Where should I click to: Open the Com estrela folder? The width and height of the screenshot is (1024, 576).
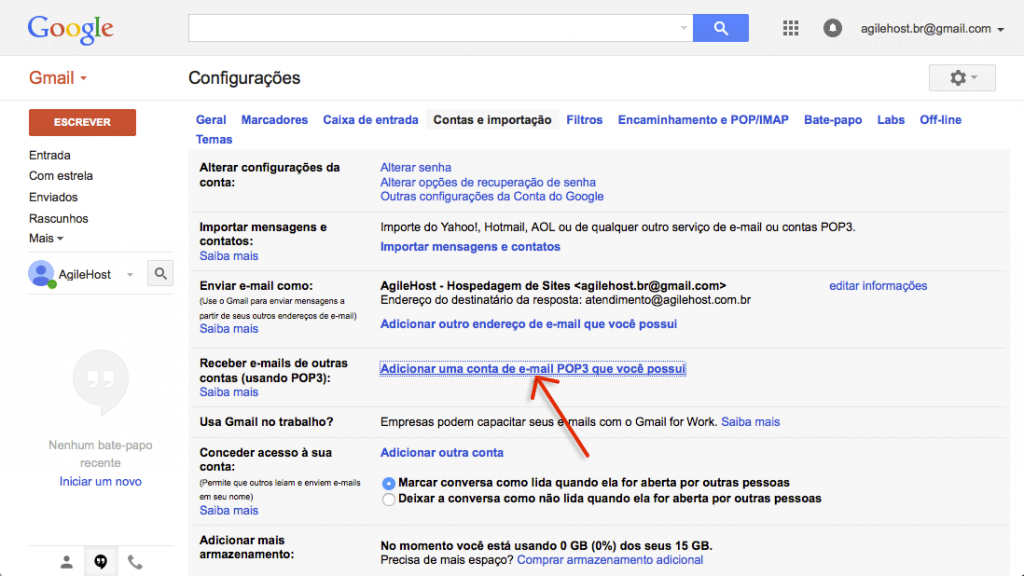(61, 176)
